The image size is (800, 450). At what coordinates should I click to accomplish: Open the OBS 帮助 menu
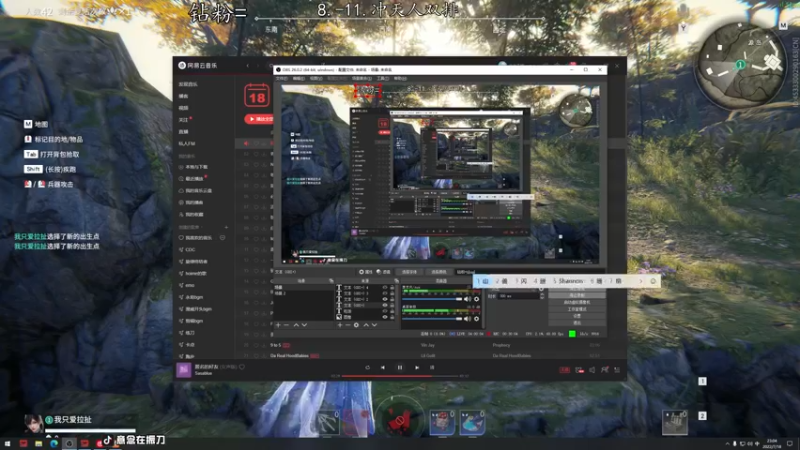click(400, 79)
